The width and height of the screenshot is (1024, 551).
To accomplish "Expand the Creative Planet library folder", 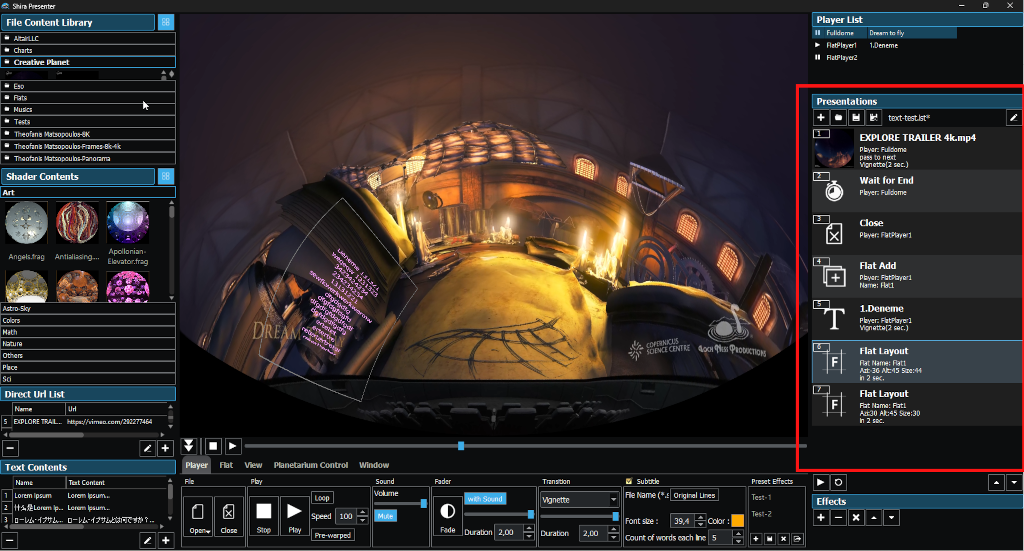I will point(88,62).
